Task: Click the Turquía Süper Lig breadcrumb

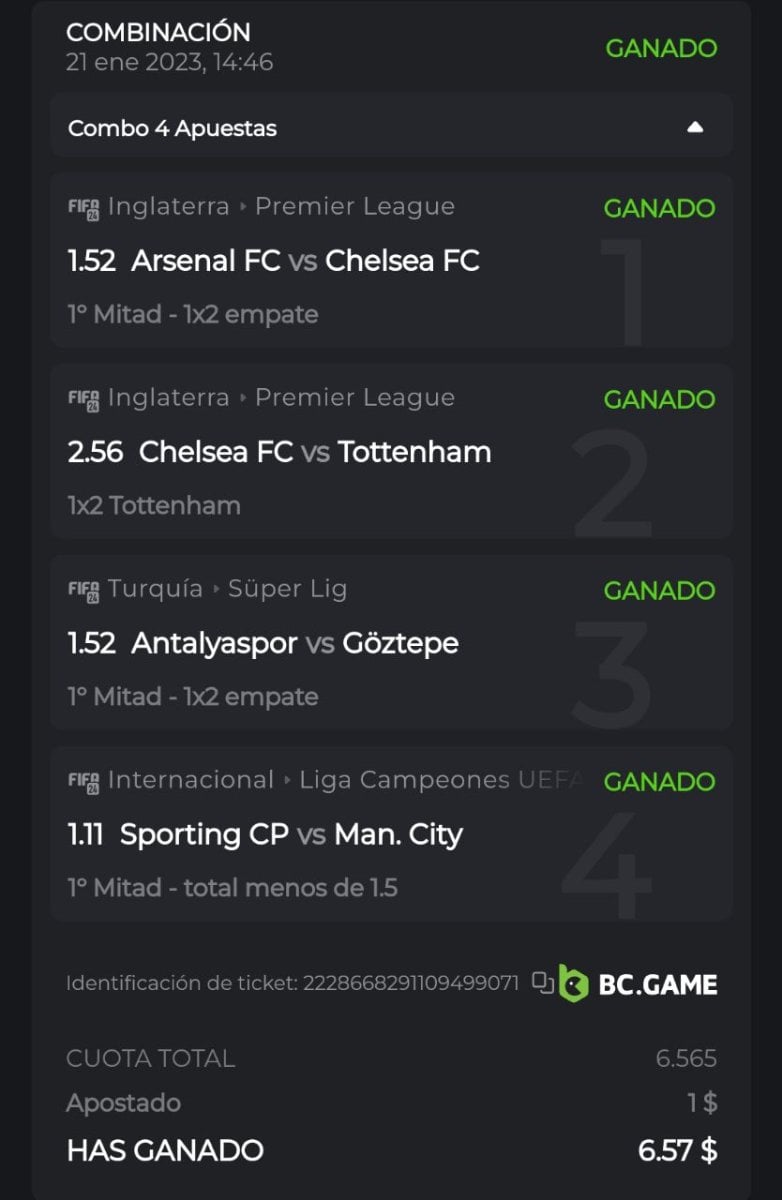Action: [x=227, y=589]
